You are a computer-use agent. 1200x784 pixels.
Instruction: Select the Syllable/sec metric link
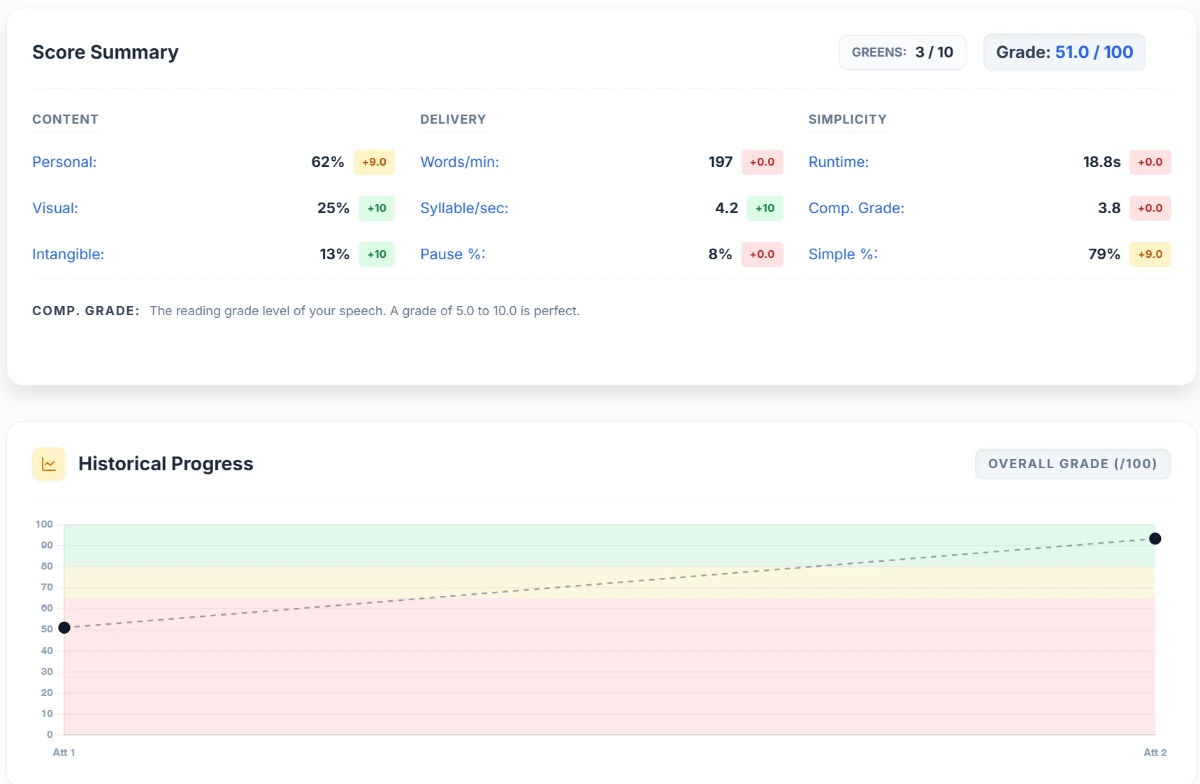464,208
